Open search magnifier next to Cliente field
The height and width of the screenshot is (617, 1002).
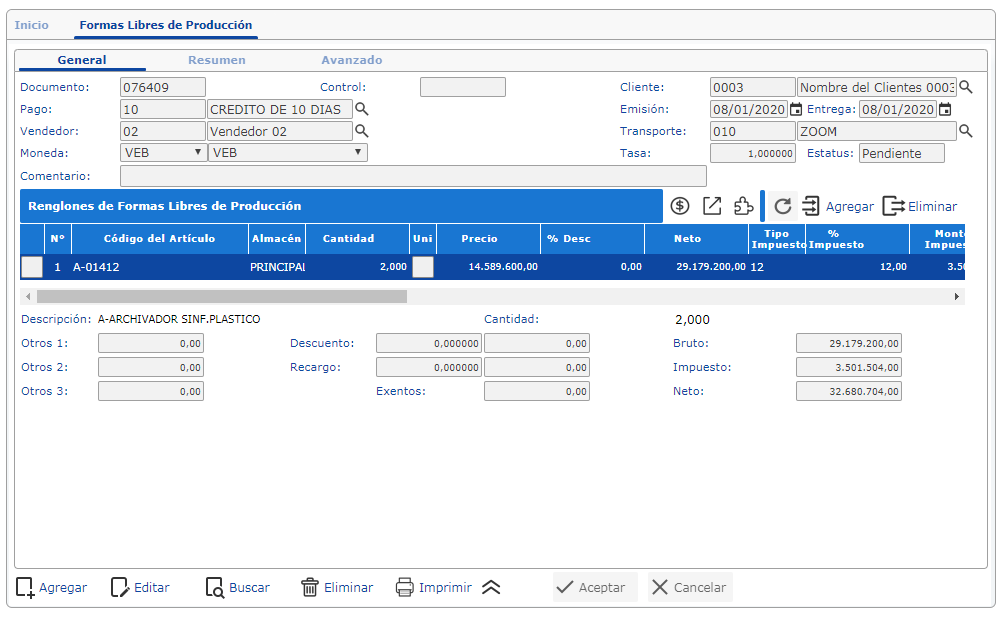966,87
